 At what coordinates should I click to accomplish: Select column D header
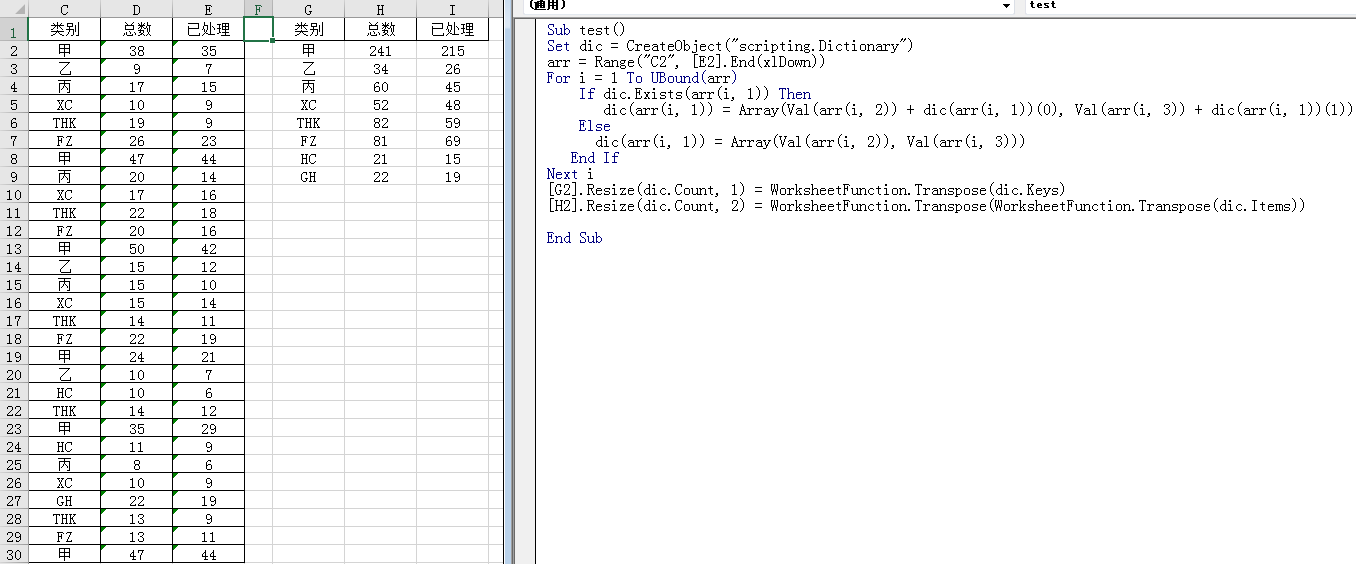[x=137, y=9]
